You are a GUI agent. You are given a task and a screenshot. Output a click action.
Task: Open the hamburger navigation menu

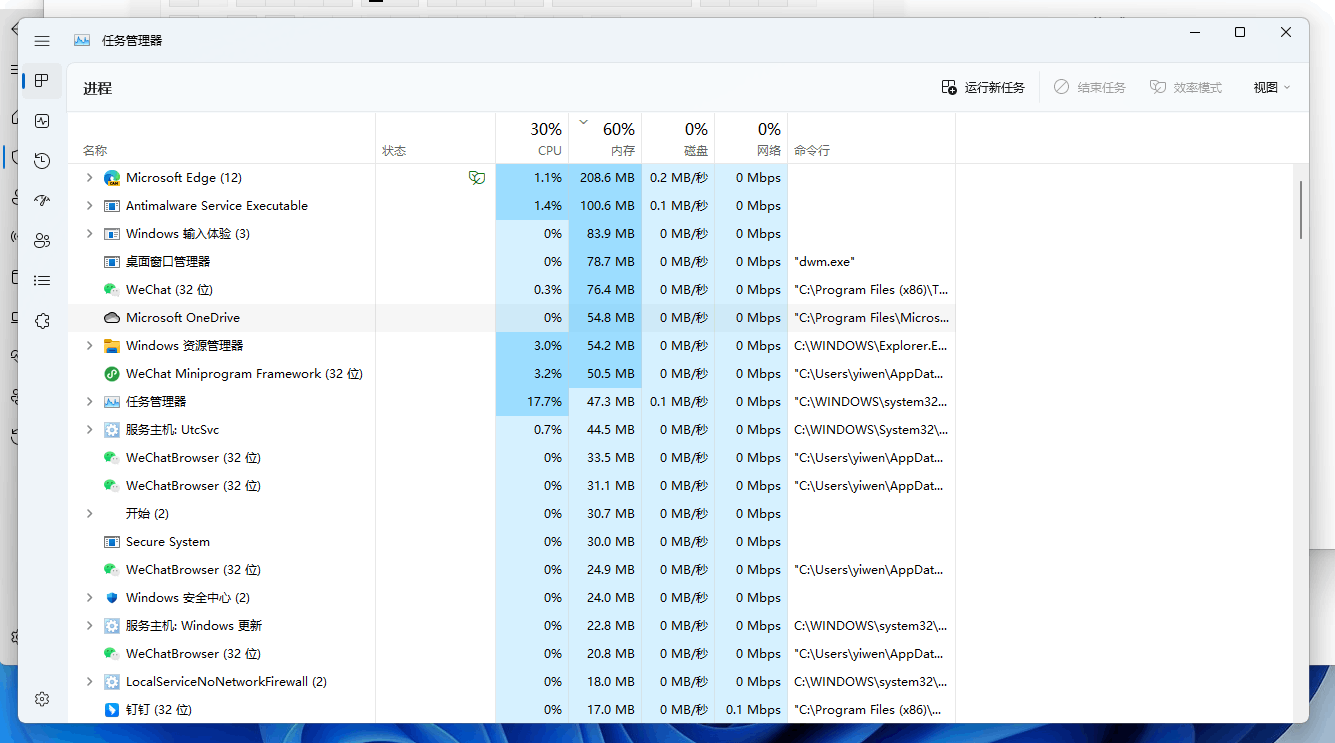[x=42, y=41]
